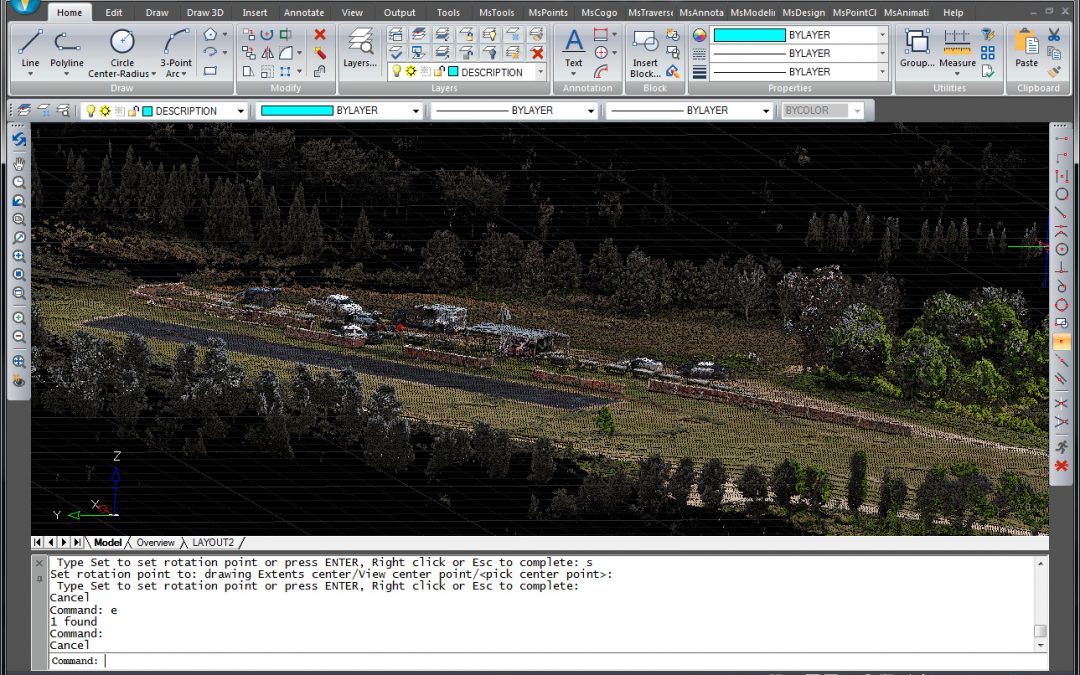Toggle the padlock on DESCRIPTION layer toolbar
This screenshot has width=1080, height=675.
[x=133, y=111]
